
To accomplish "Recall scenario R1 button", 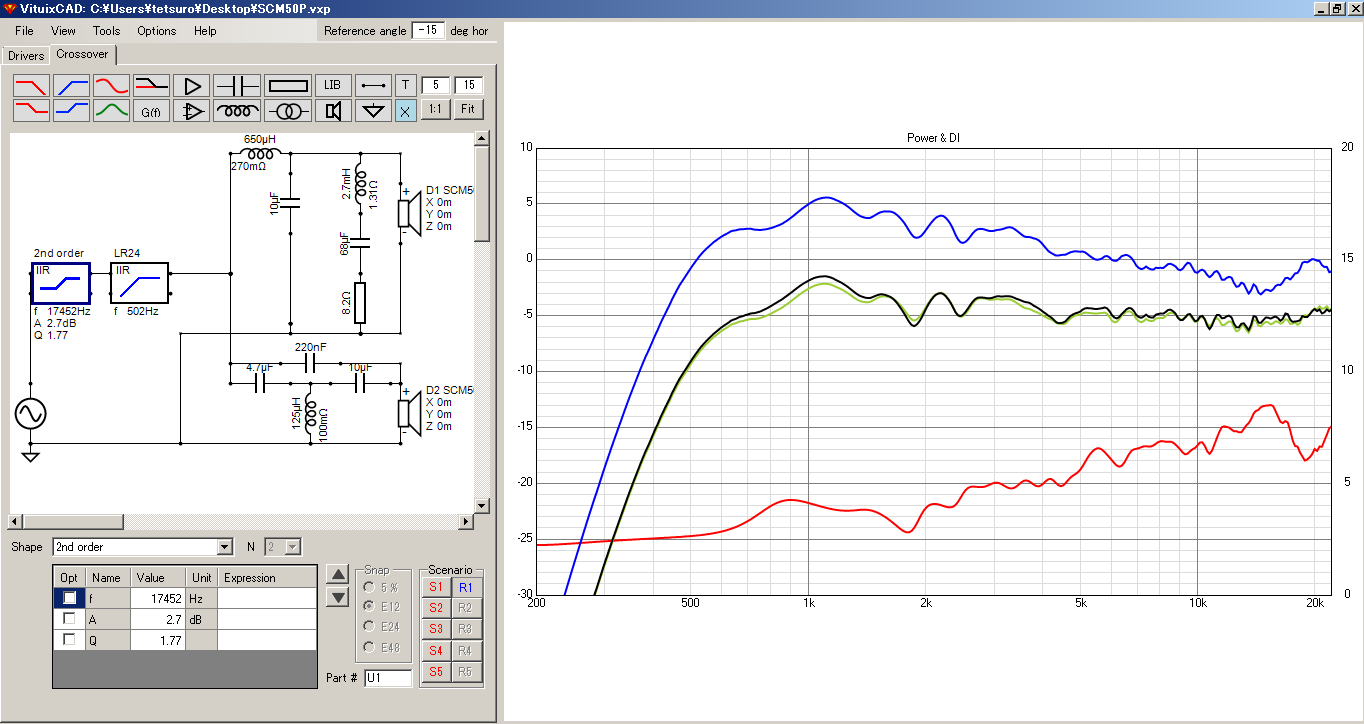I will 465,587.
